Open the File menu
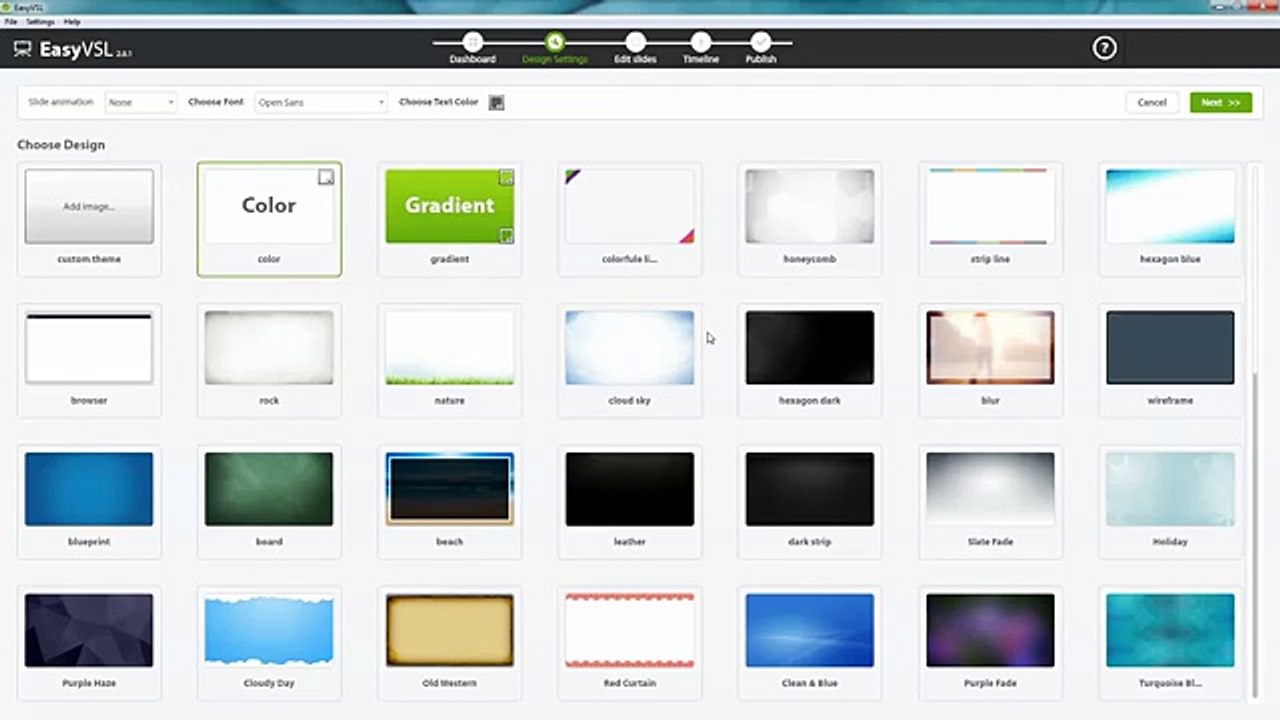Viewport: 1280px width, 720px height. click(11, 21)
